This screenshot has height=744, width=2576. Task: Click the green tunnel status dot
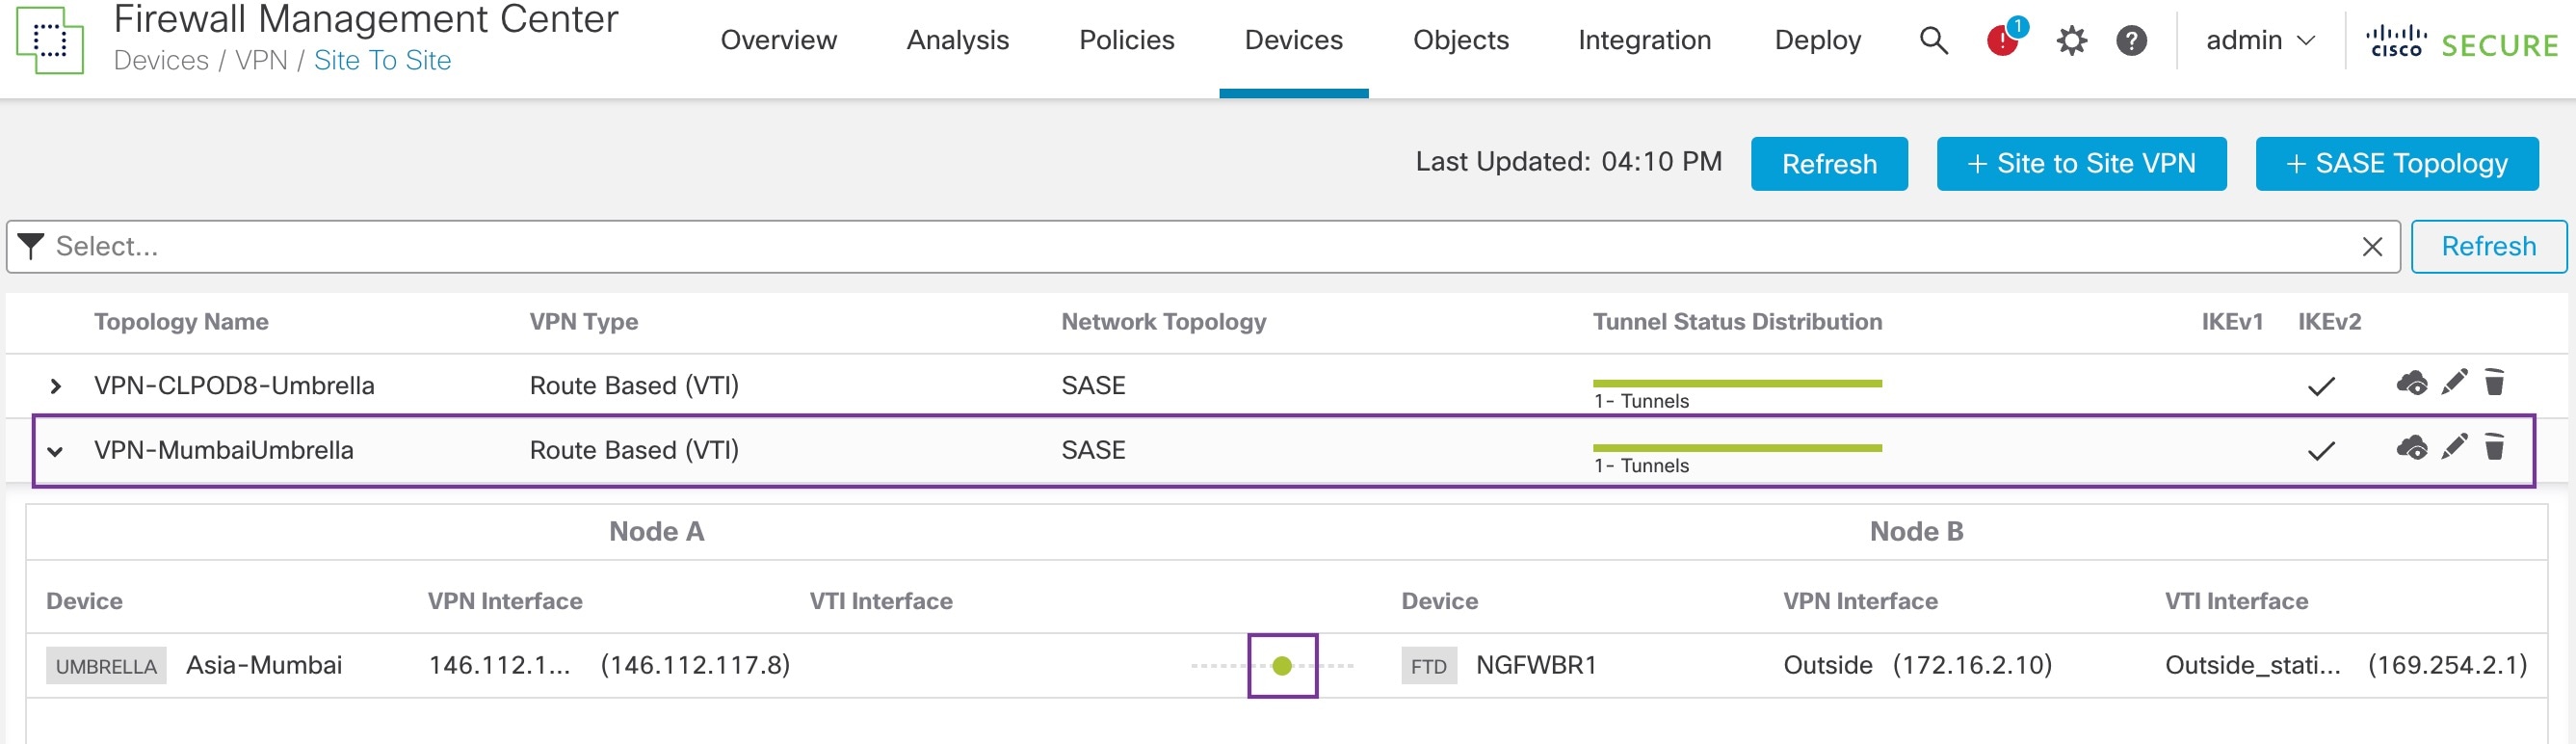click(x=1282, y=666)
